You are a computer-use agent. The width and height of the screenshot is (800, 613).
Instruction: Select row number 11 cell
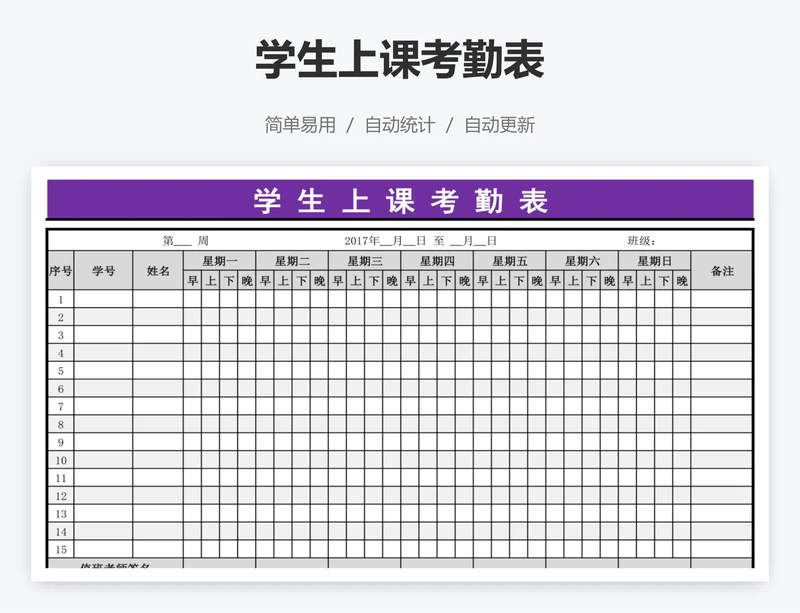[61, 478]
